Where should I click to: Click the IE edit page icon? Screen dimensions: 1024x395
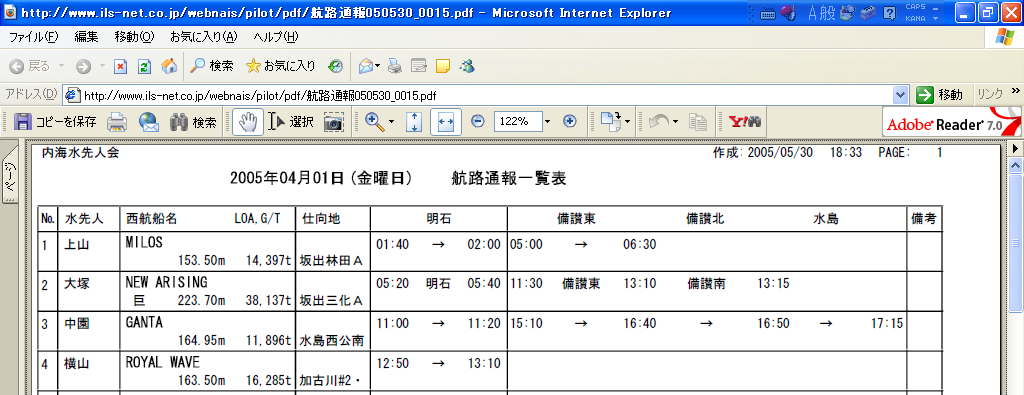(x=419, y=66)
